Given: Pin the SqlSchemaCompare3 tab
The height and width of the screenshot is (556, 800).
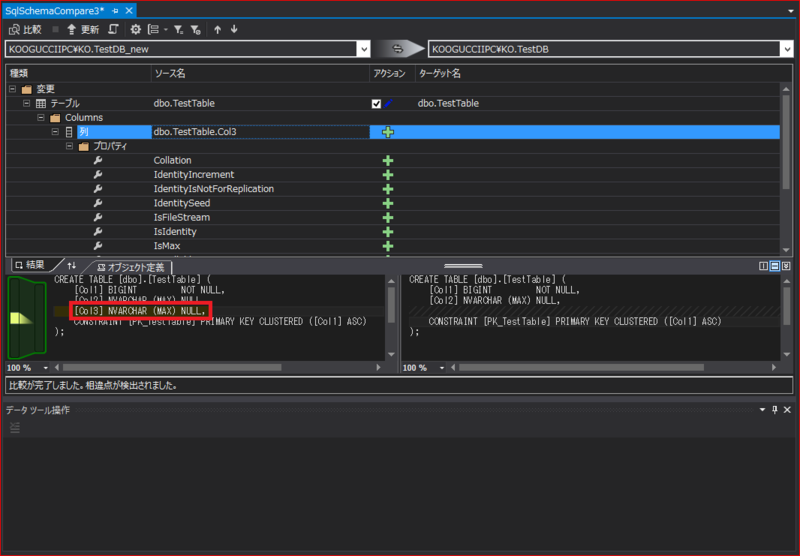Looking at the screenshot, I should click(x=115, y=11).
